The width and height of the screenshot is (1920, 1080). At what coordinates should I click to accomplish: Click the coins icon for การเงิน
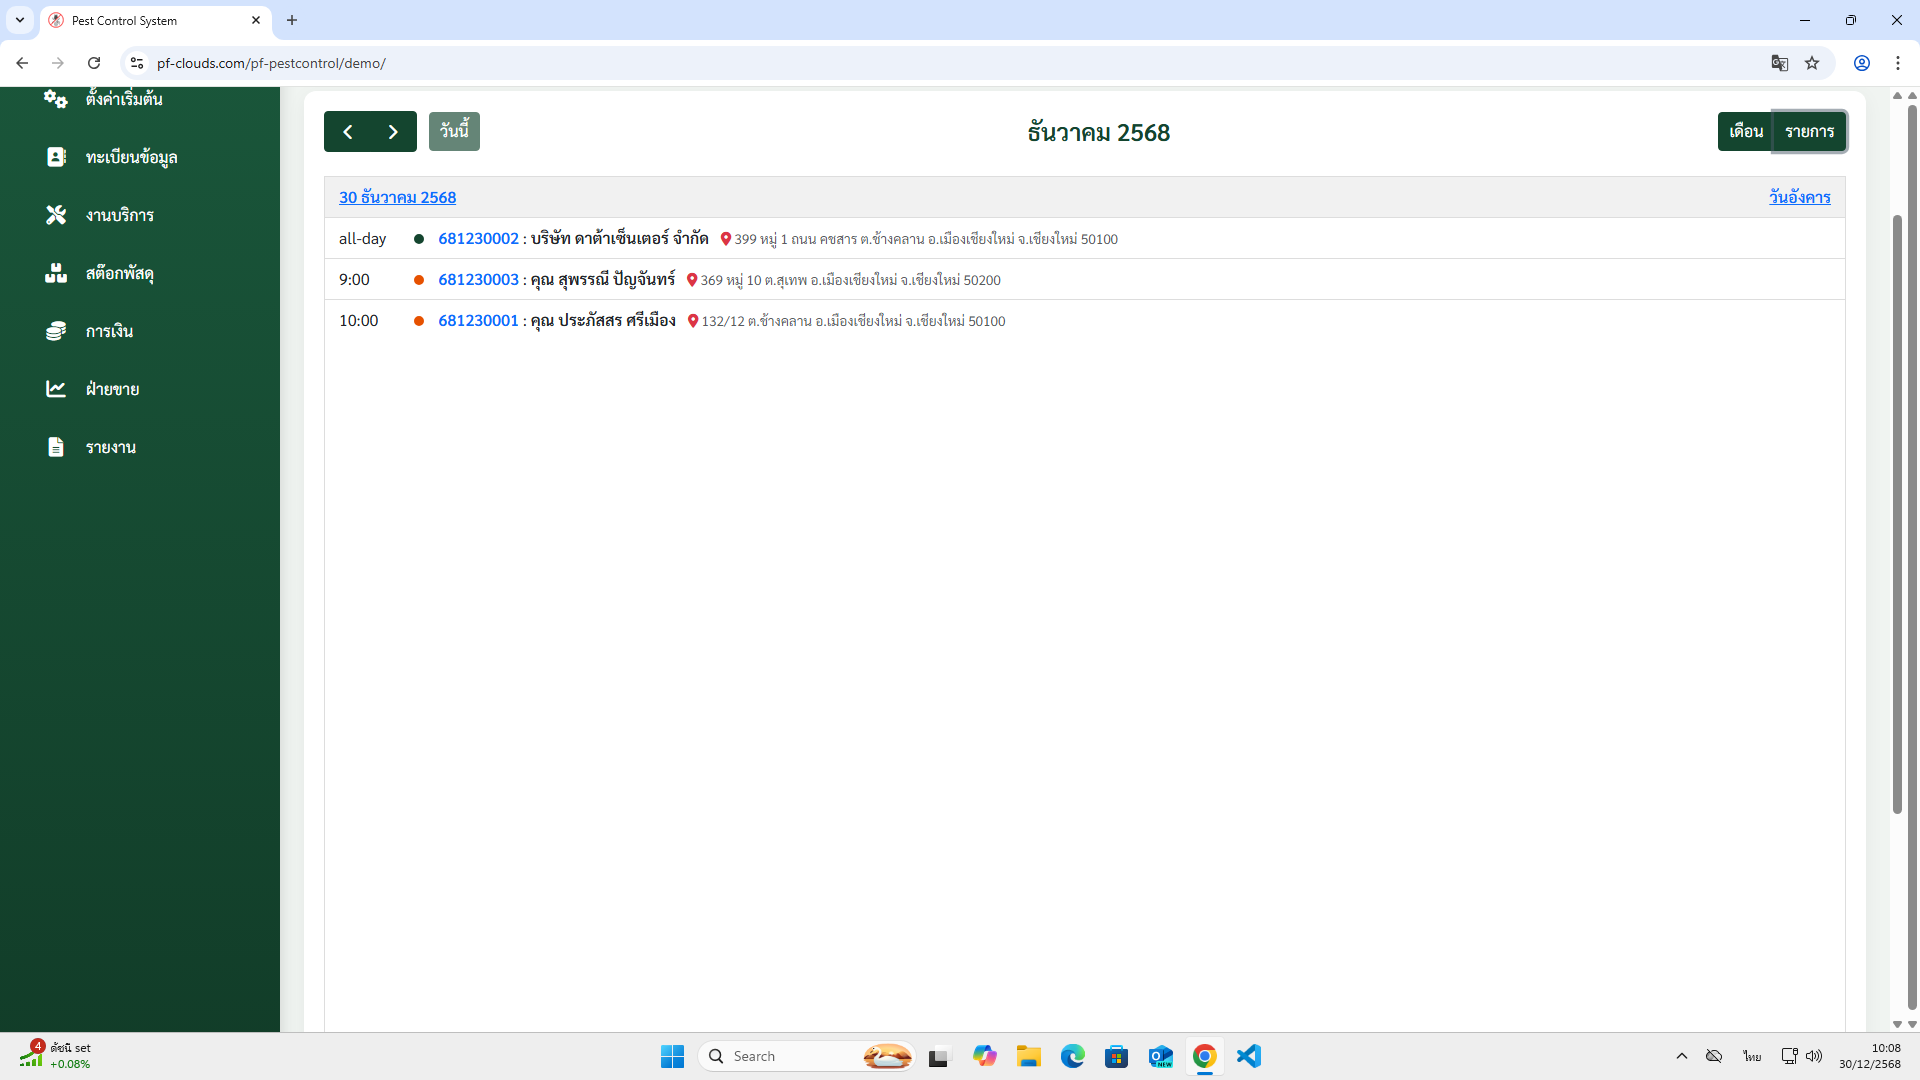click(x=56, y=331)
